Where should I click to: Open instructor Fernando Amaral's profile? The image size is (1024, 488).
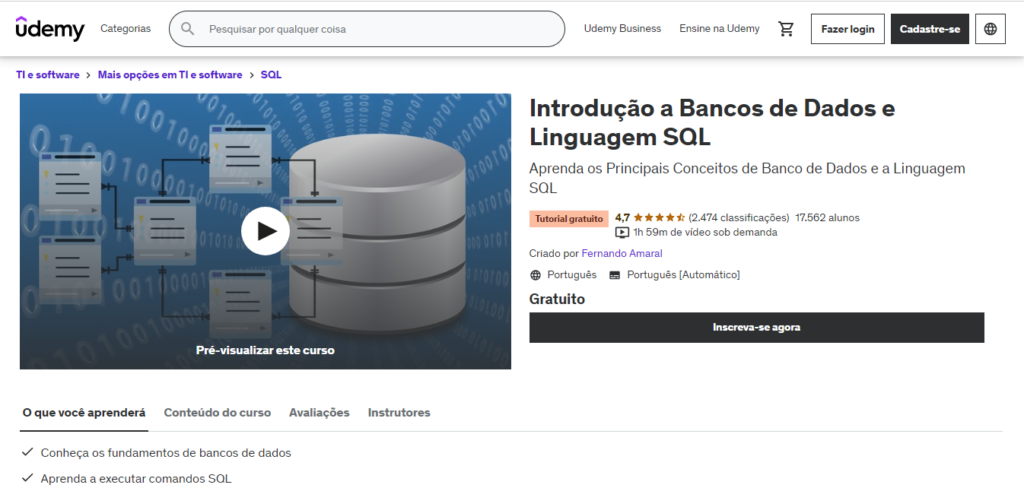pyautogui.click(x=622, y=253)
